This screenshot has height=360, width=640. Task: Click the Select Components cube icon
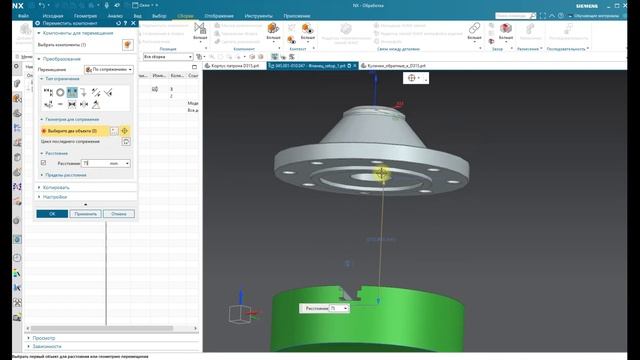click(127, 45)
